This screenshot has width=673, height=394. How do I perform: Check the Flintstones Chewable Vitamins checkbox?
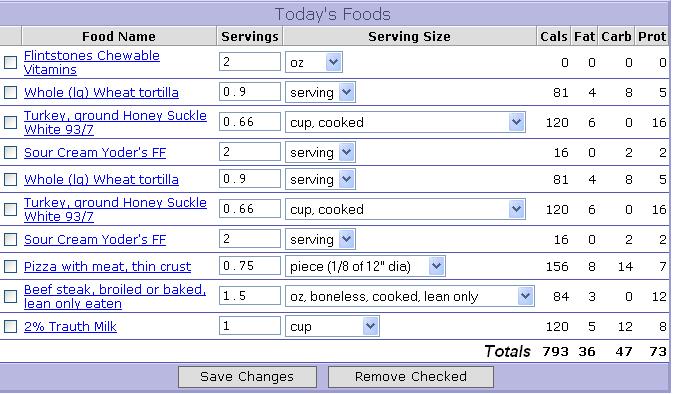pyautogui.click(x=10, y=63)
